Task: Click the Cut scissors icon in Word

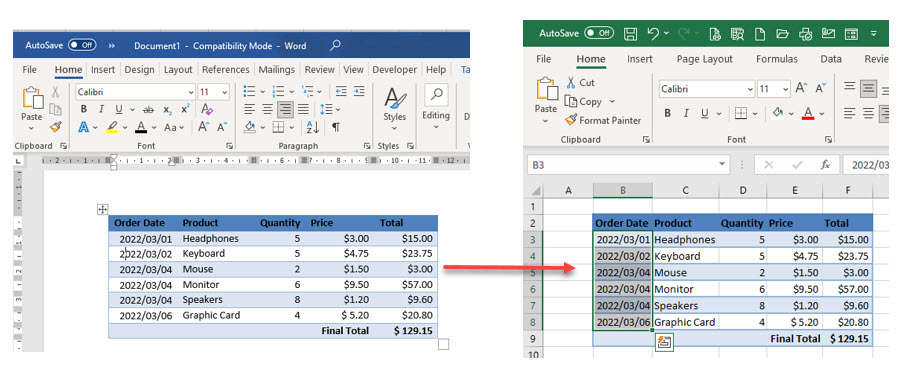Action: (55, 92)
